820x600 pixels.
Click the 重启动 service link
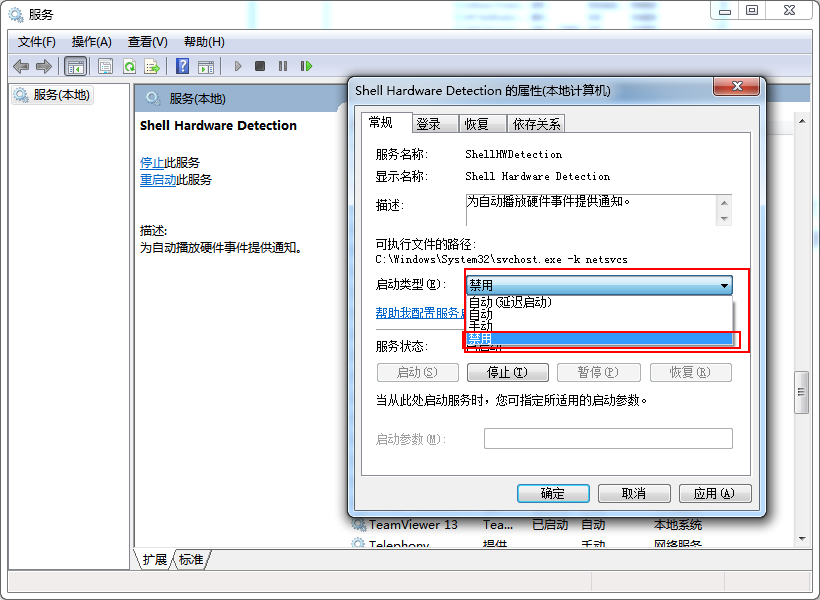tap(158, 180)
